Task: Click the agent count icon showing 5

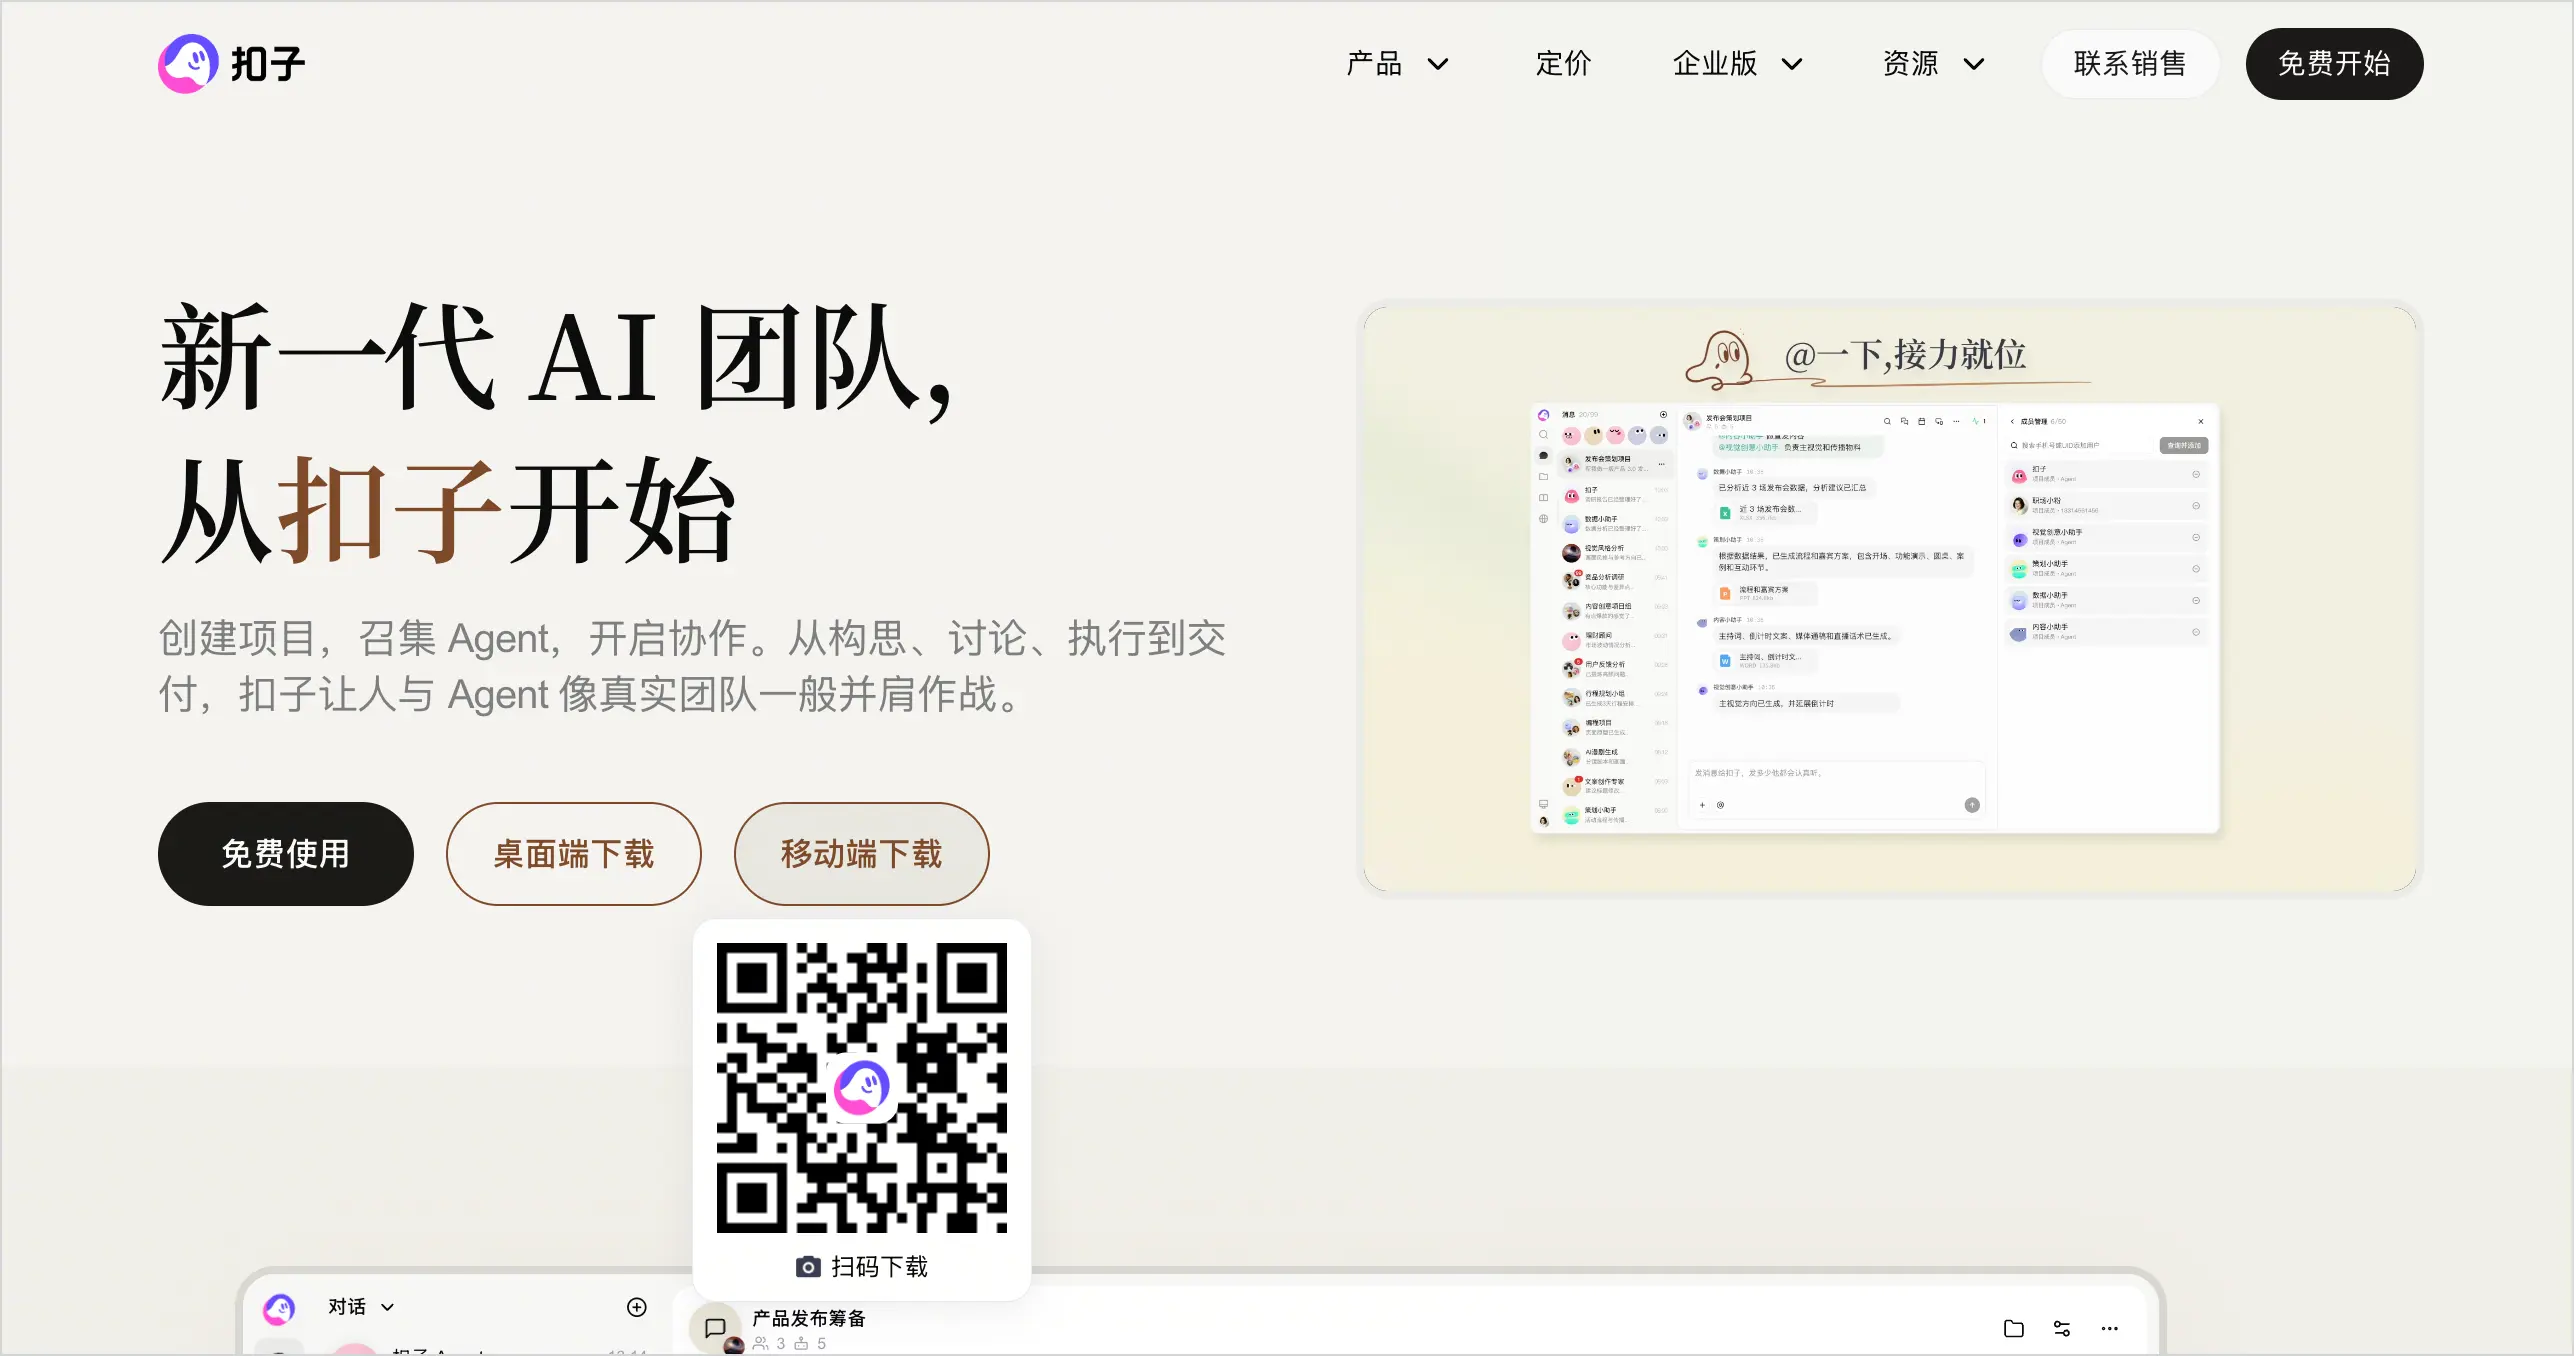Action: pyautogui.click(x=802, y=1344)
